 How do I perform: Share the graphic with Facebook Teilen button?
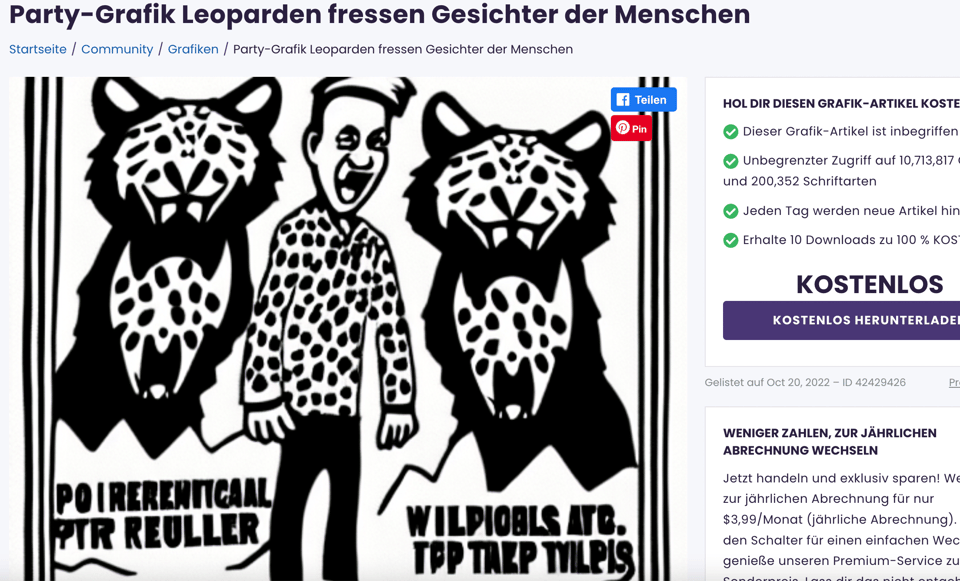coord(643,99)
